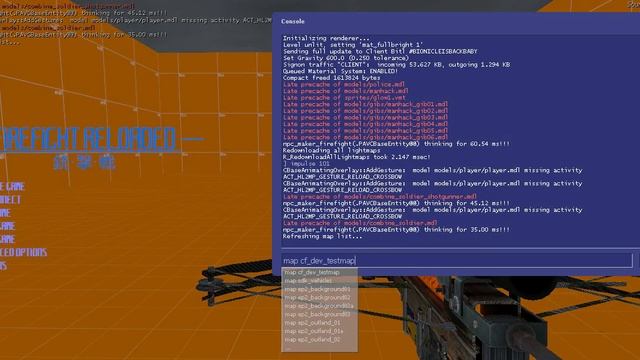640x360 pixels.
Task: Click 'Queued Material System: ENABLED!' line
Action: (340, 71)
